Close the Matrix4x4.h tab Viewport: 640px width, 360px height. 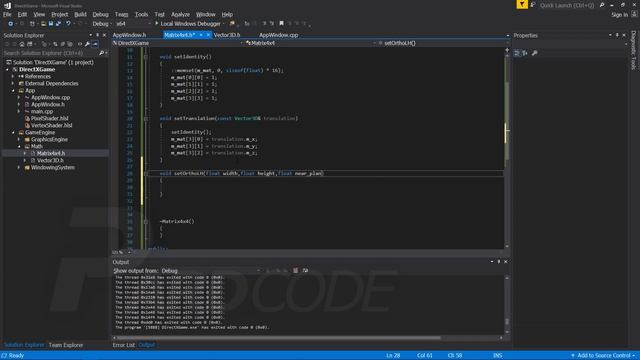pos(208,35)
